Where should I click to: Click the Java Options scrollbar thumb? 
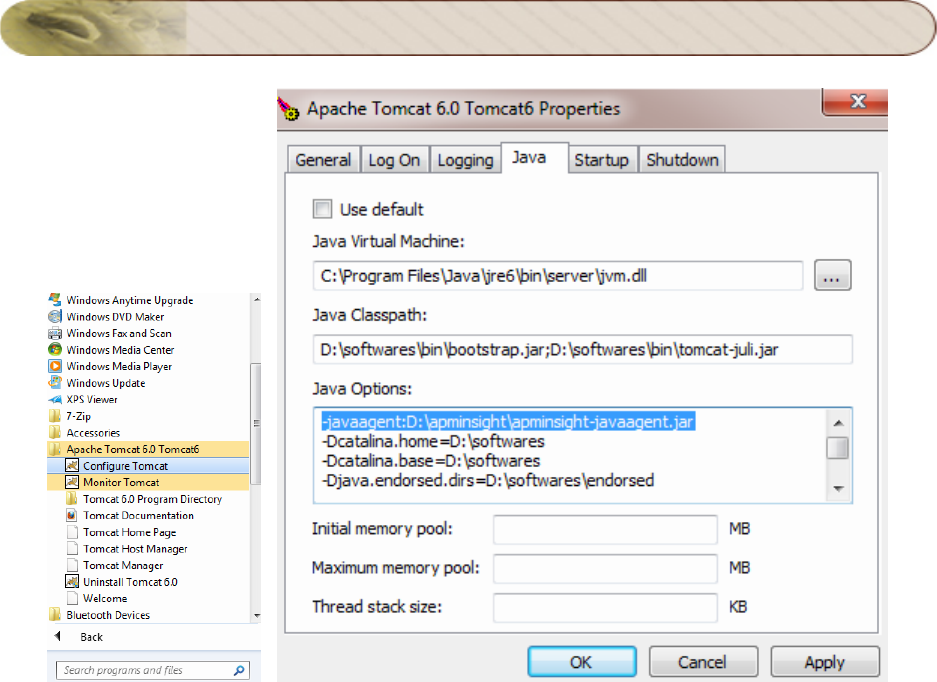(838, 448)
